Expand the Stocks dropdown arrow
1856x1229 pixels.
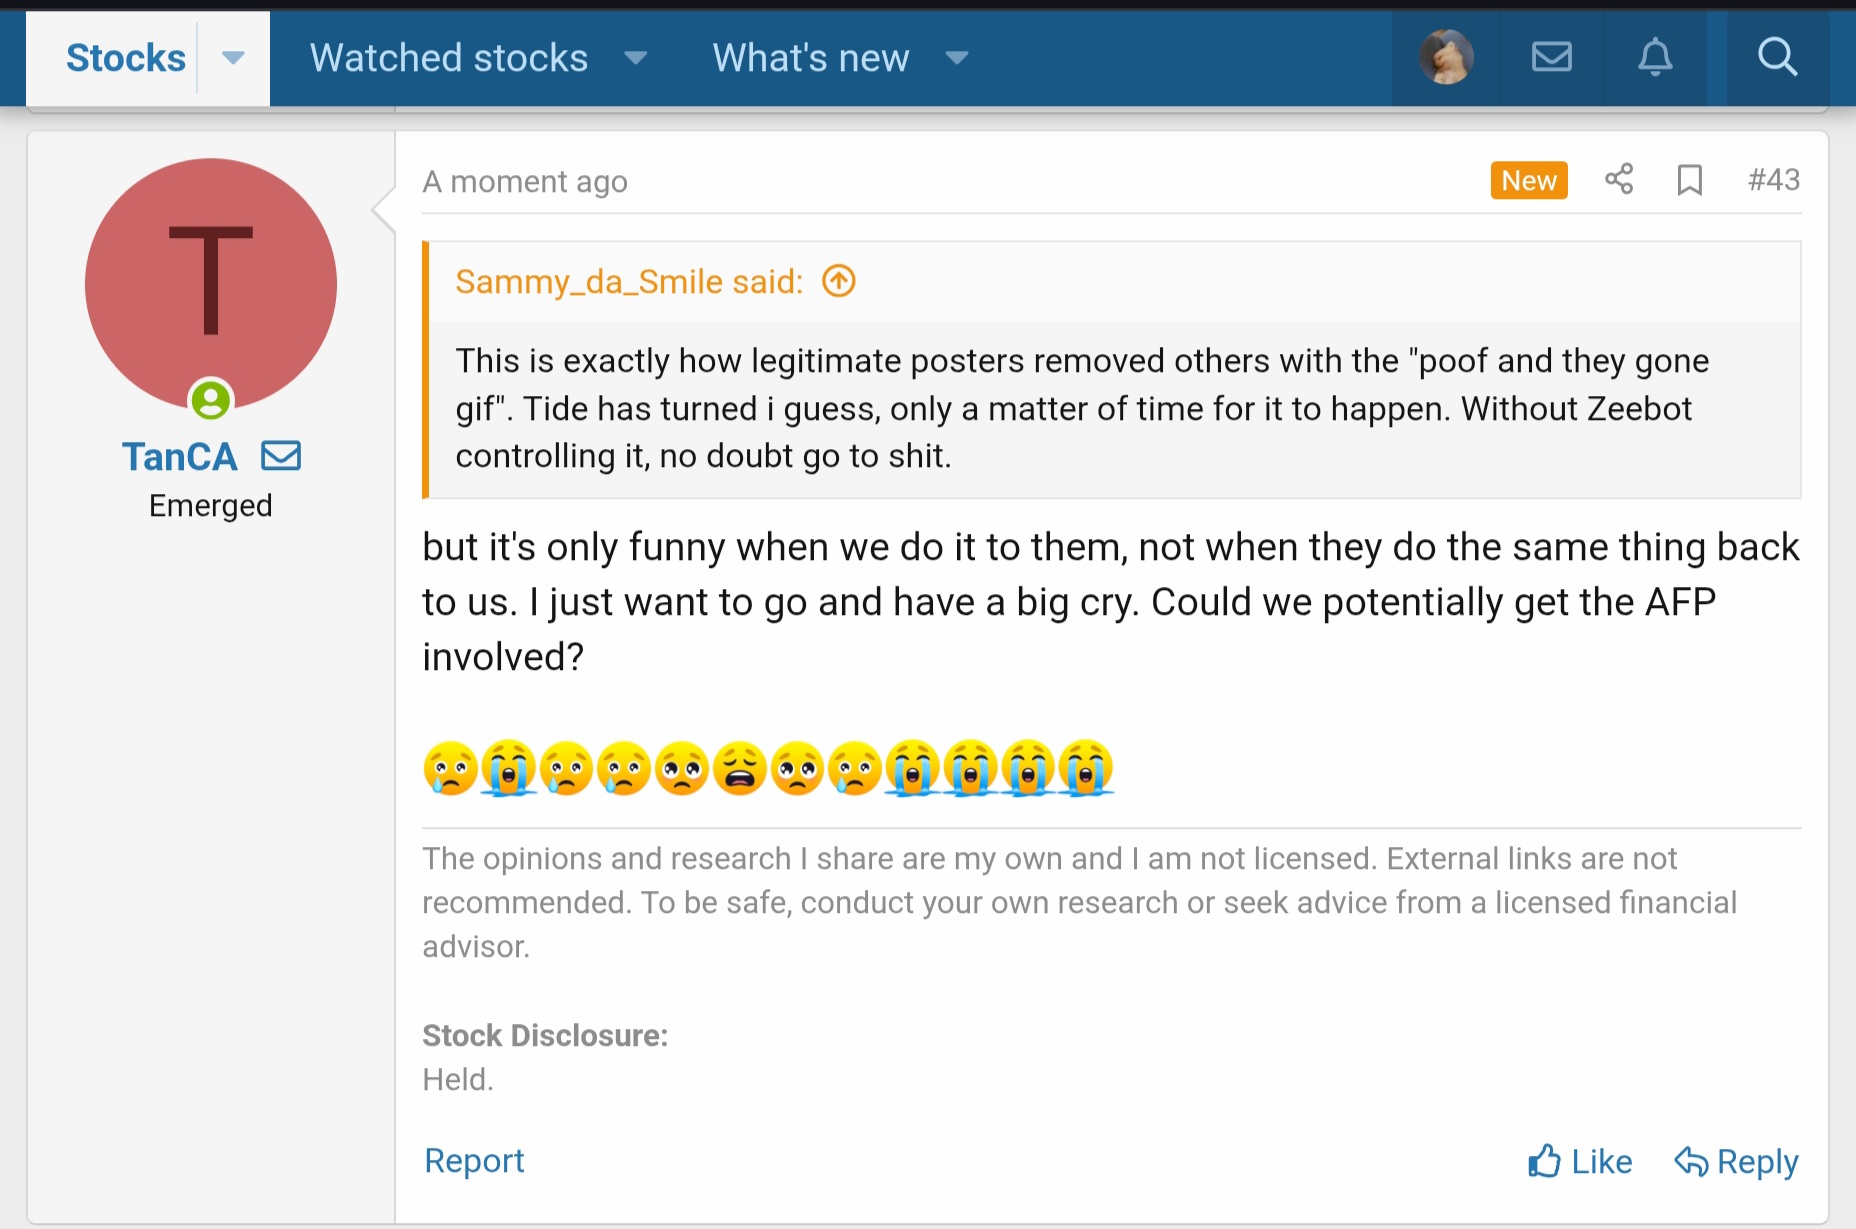[x=233, y=58]
